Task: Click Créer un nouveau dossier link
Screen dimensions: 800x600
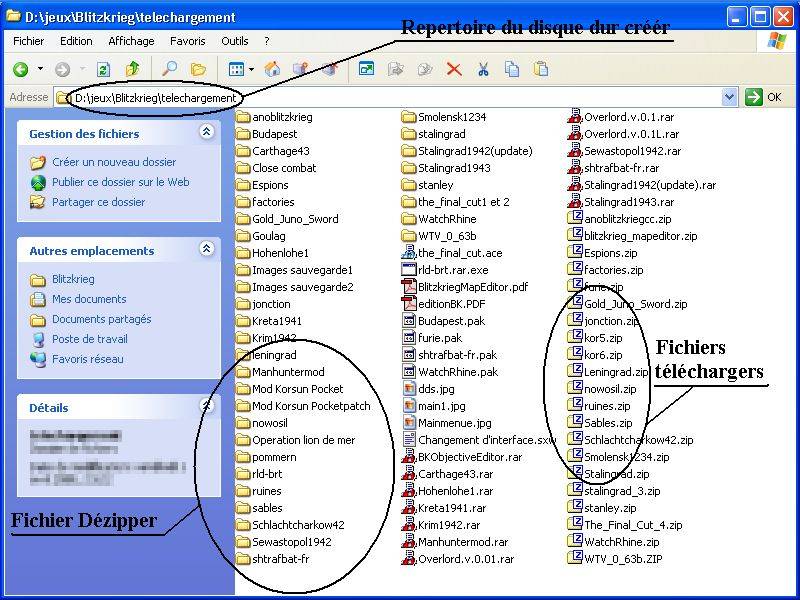Action: [x=114, y=162]
